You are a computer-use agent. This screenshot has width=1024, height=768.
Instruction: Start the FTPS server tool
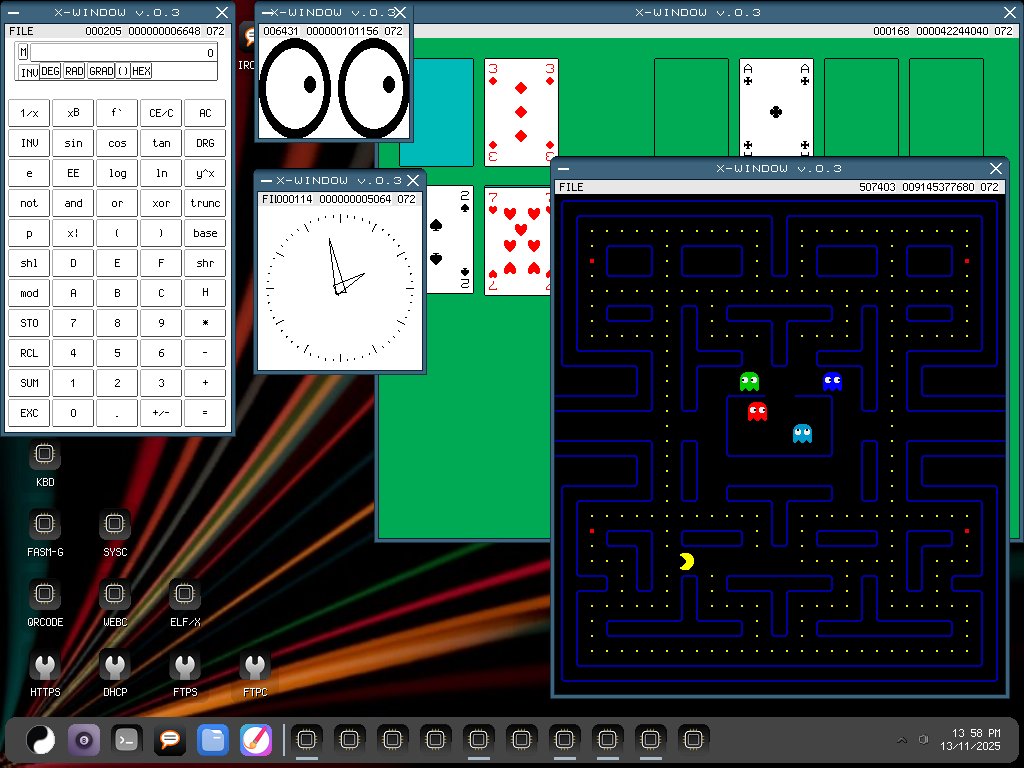click(184, 664)
